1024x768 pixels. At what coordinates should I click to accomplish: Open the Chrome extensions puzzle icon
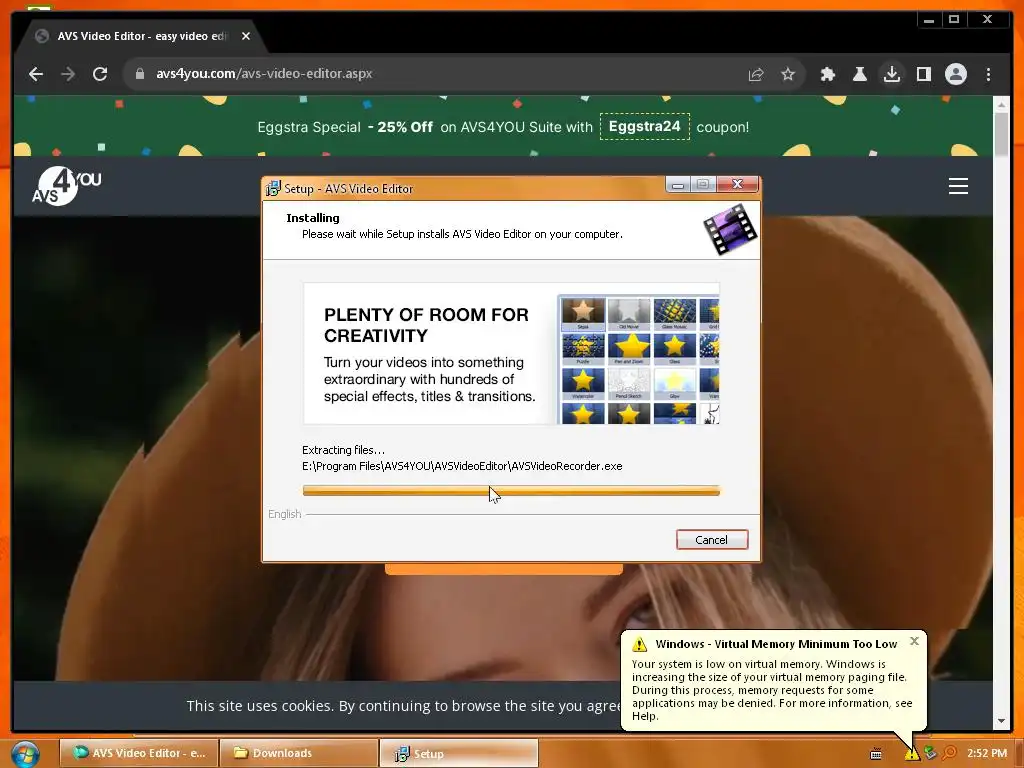point(827,74)
